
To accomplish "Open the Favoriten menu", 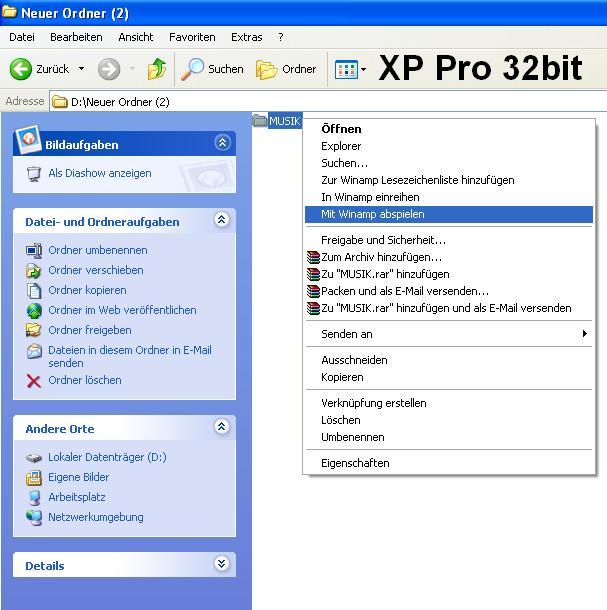I will tap(192, 37).
